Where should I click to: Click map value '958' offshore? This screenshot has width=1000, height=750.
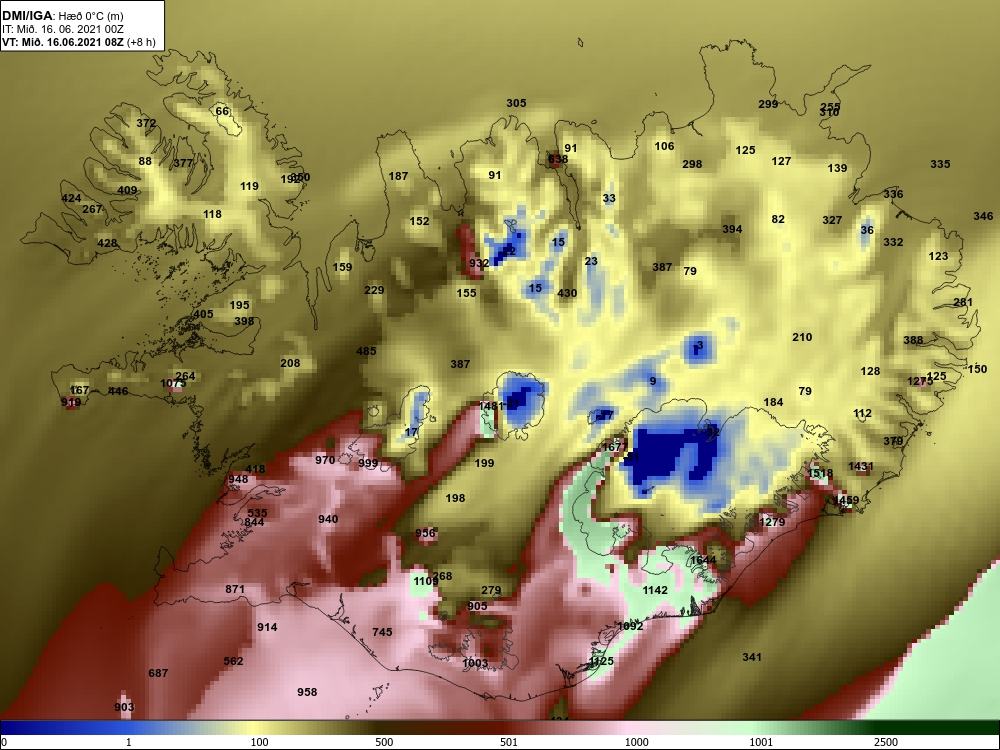pos(307,692)
